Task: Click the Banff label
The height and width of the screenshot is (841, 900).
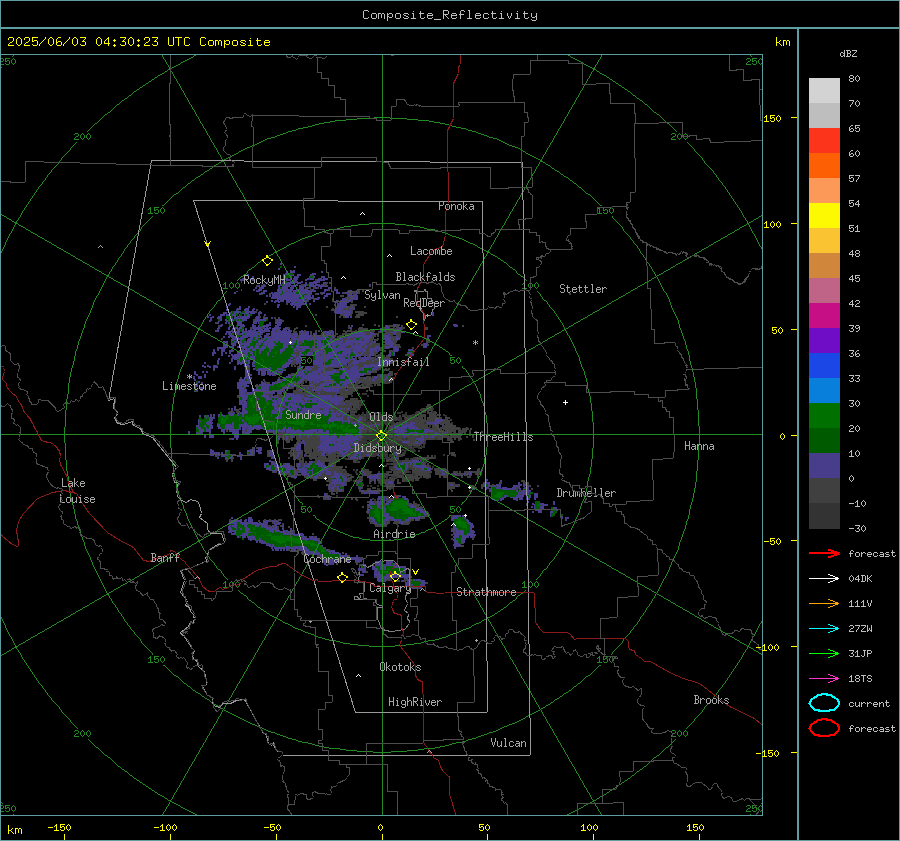Action: click(x=165, y=558)
